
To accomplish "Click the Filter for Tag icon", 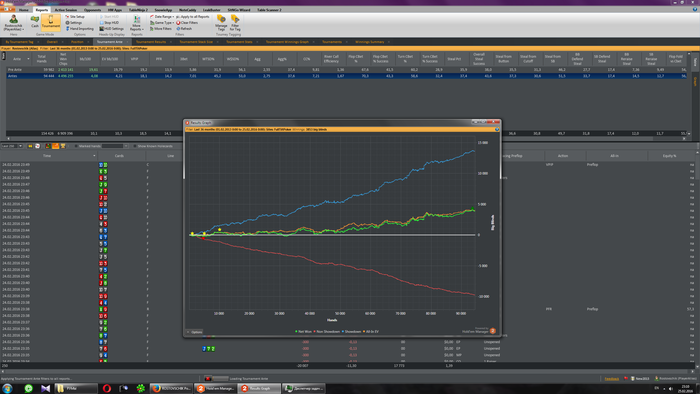I will click(x=235, y=22).
